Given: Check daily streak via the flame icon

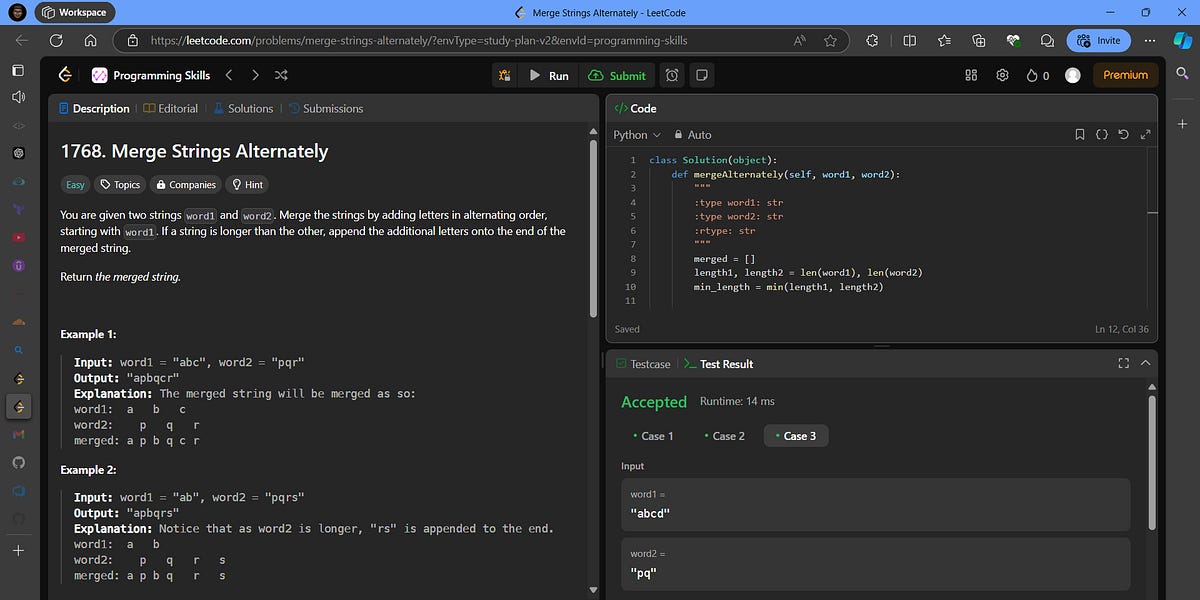Looking at the screenshot, I should pyautogui.click(x=1031, y=75).
